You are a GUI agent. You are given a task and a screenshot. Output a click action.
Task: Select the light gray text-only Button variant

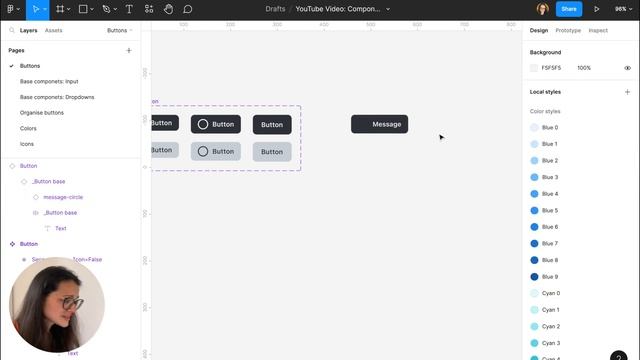[272, 152]
